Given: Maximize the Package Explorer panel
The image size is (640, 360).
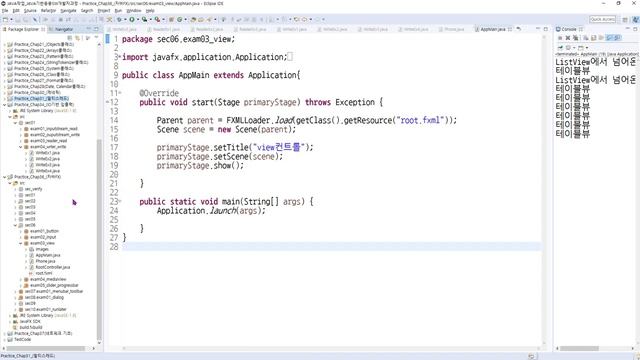Looking at the screenshot, I should (x=96, y=29).
